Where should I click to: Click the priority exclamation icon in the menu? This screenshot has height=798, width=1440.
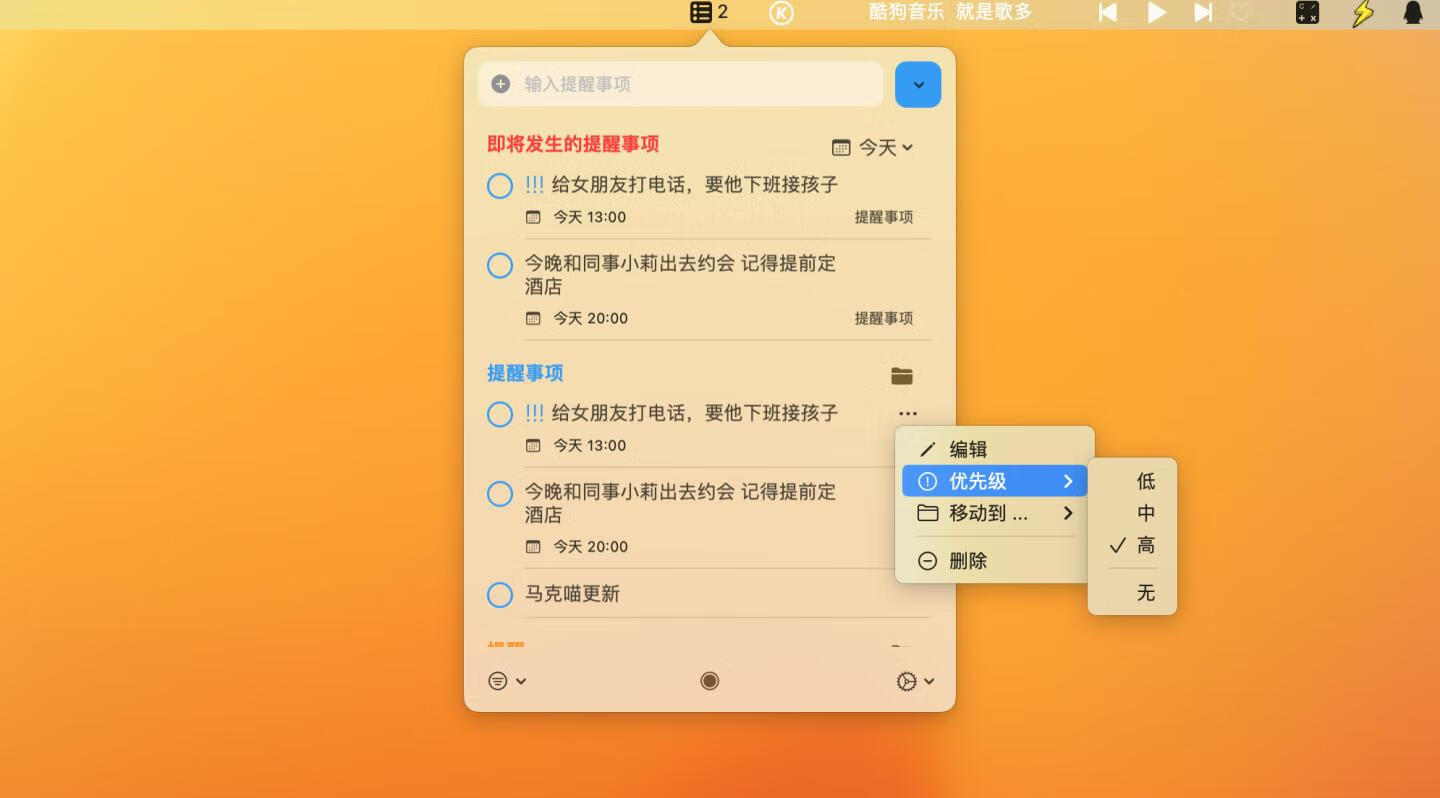pos(927,481)
